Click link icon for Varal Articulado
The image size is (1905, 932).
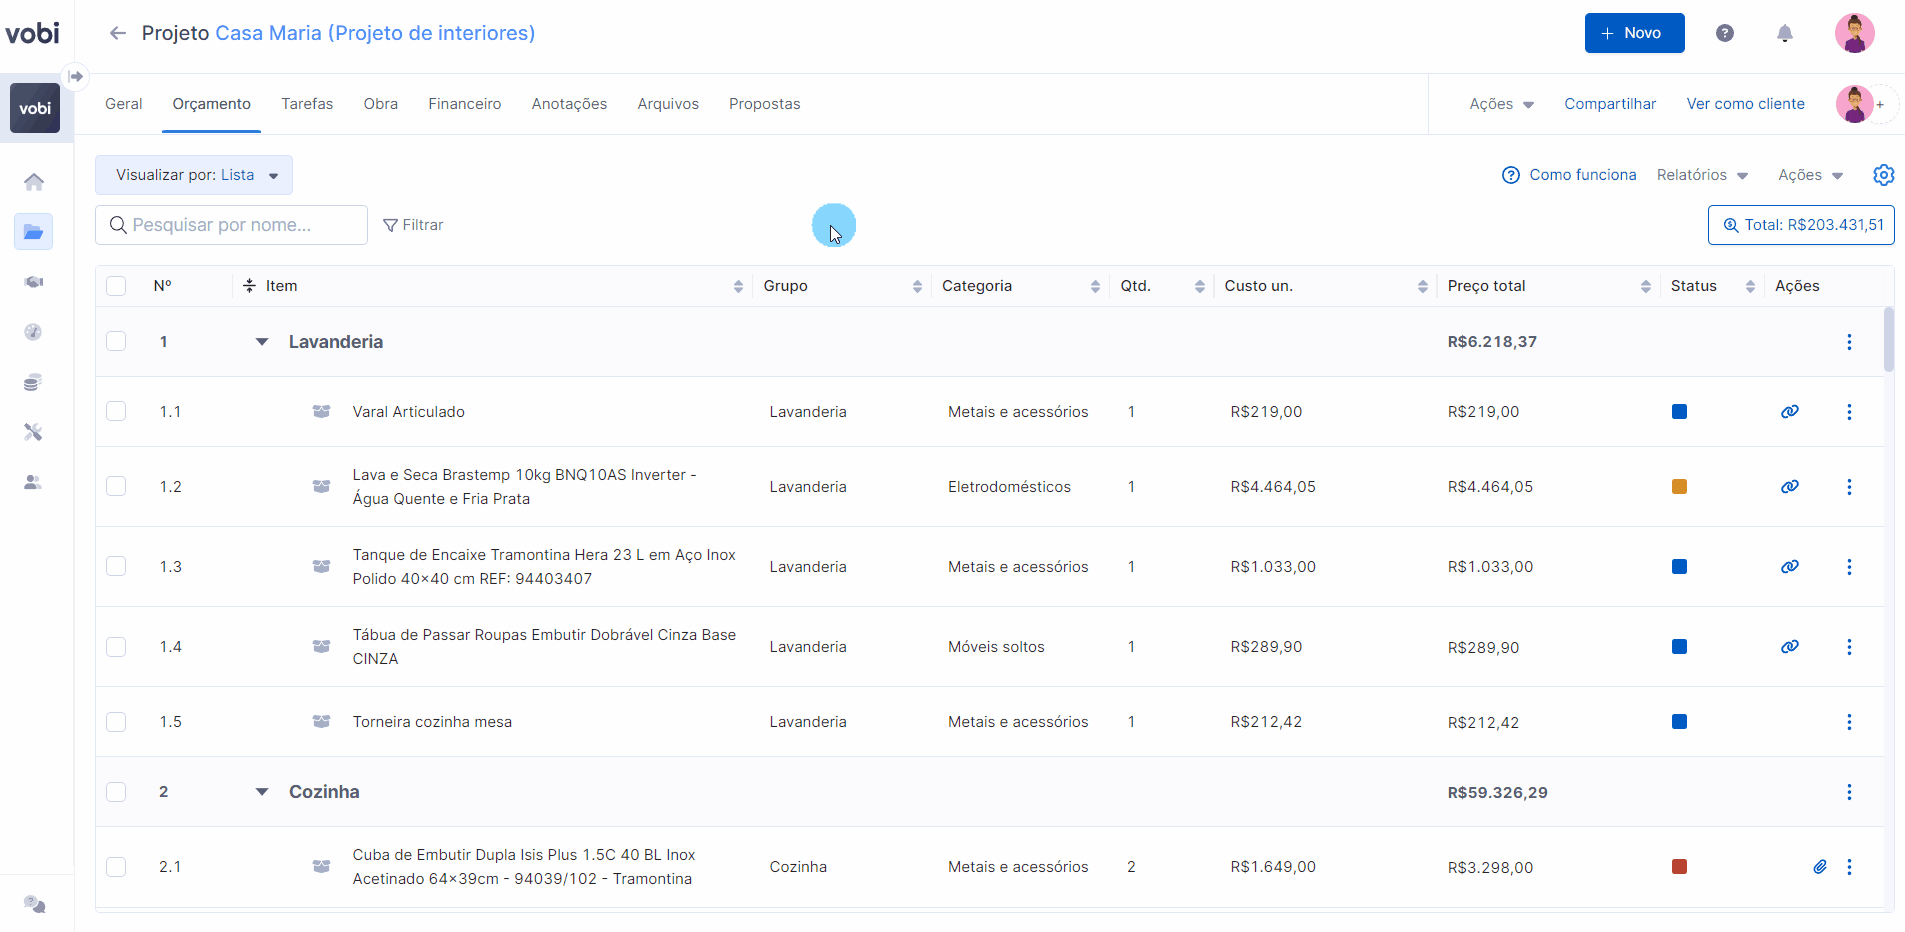(1789, 412)
